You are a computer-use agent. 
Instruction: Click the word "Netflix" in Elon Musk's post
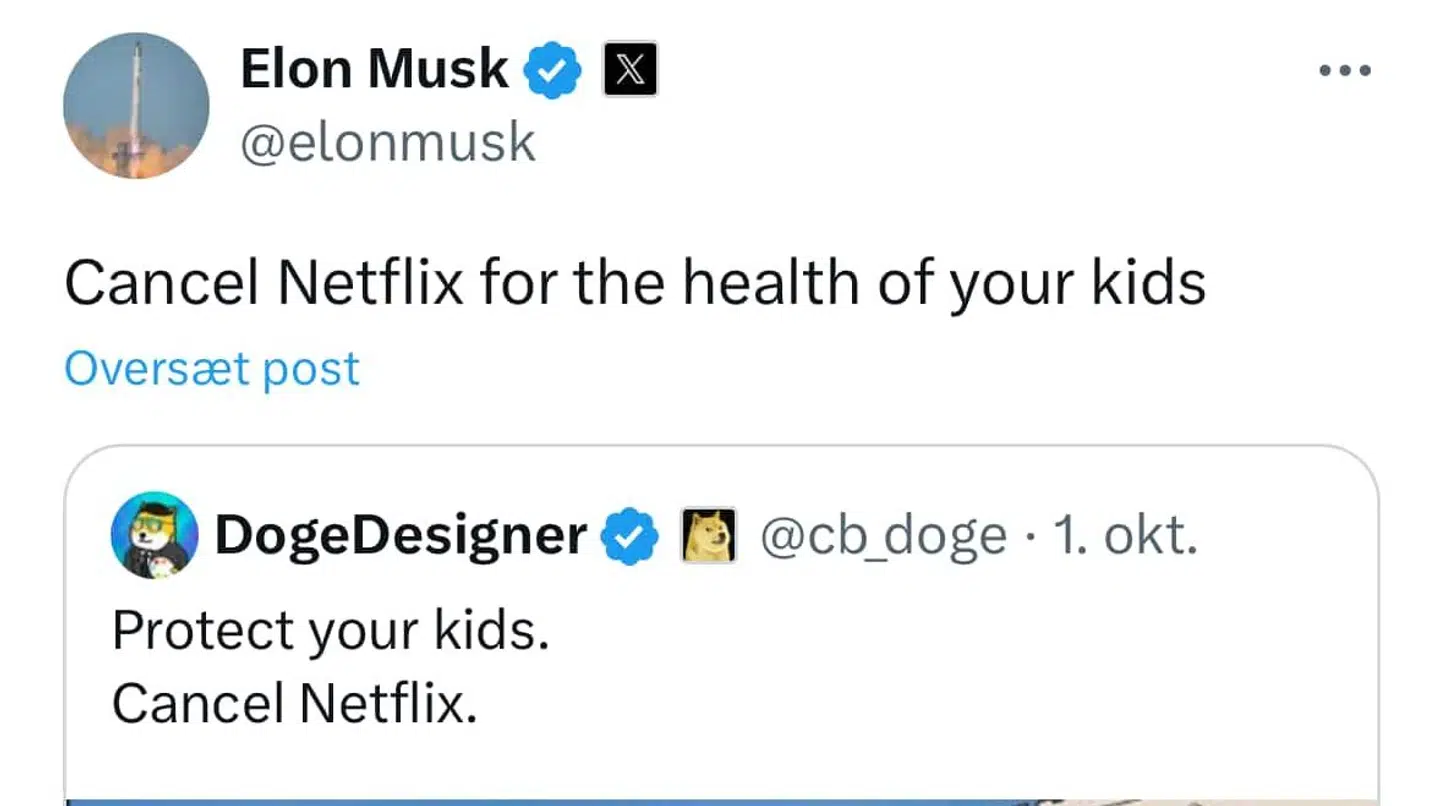(371, 284)
